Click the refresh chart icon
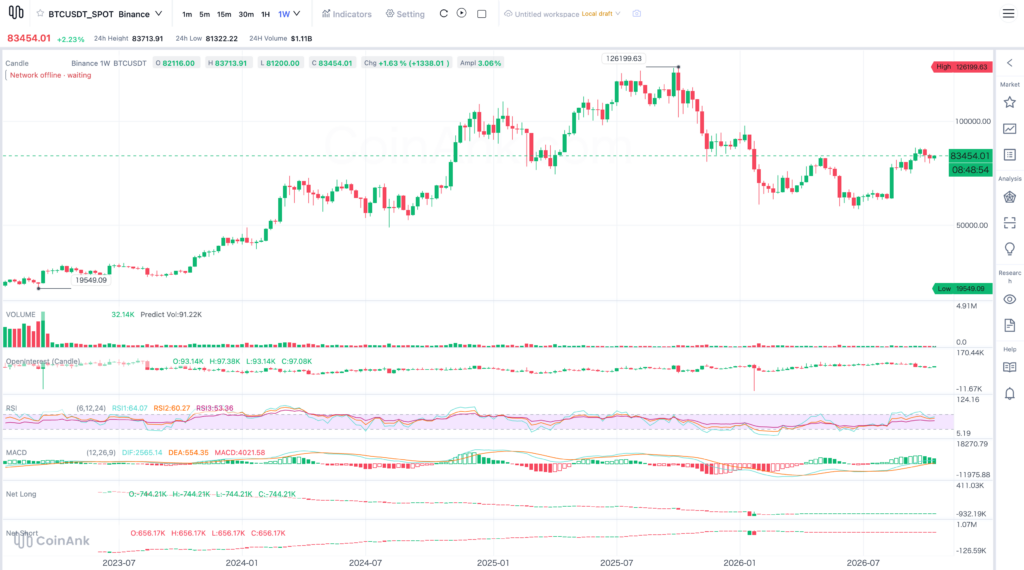This screenshot has width=1024, height=570. [443, 13]
